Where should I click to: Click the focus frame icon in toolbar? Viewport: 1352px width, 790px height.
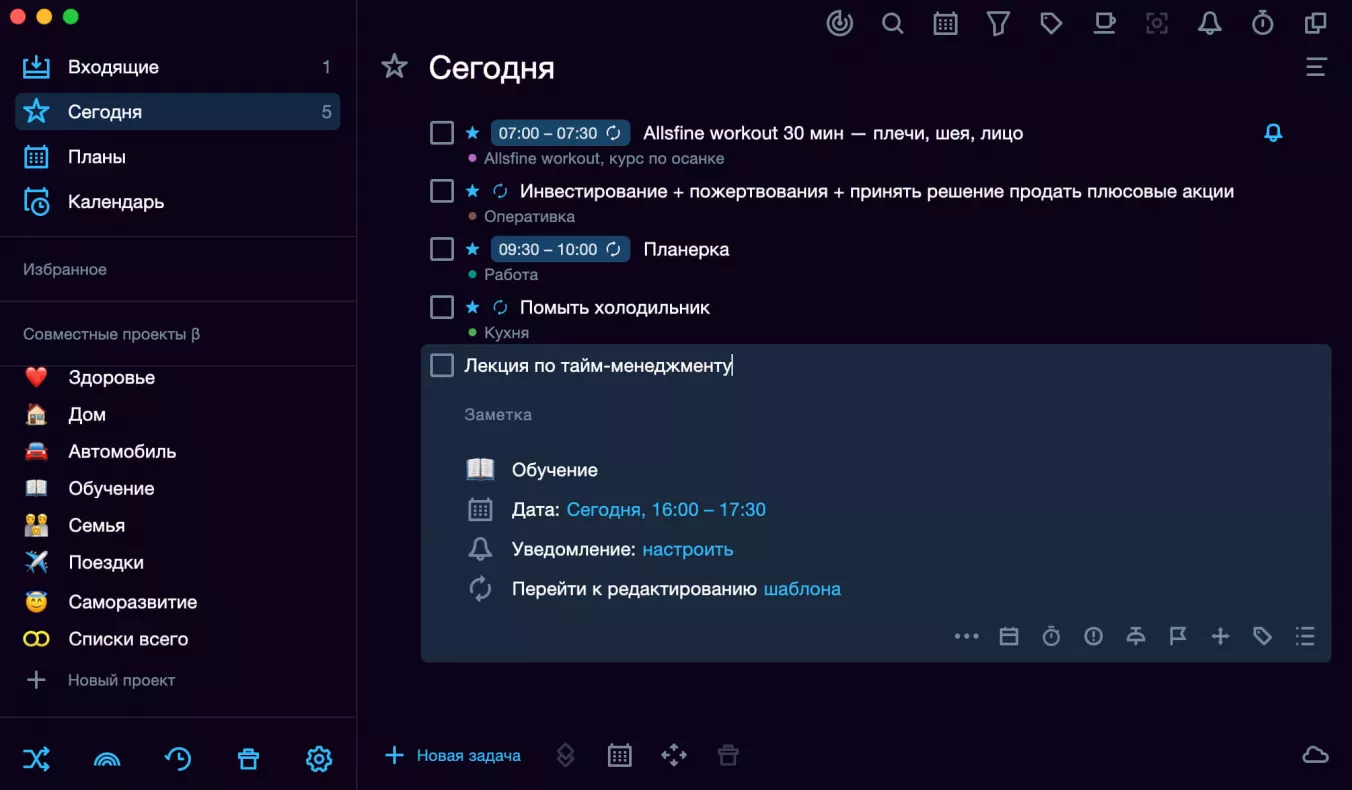(x=1157, y=23)
